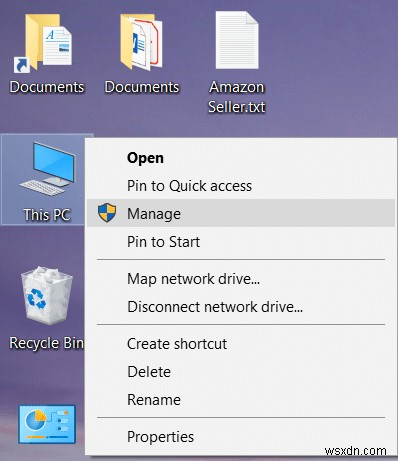This screenshot has width=398, height=461.
Task: Choose Pin to Quick access
Action: (x=241, y=186)
